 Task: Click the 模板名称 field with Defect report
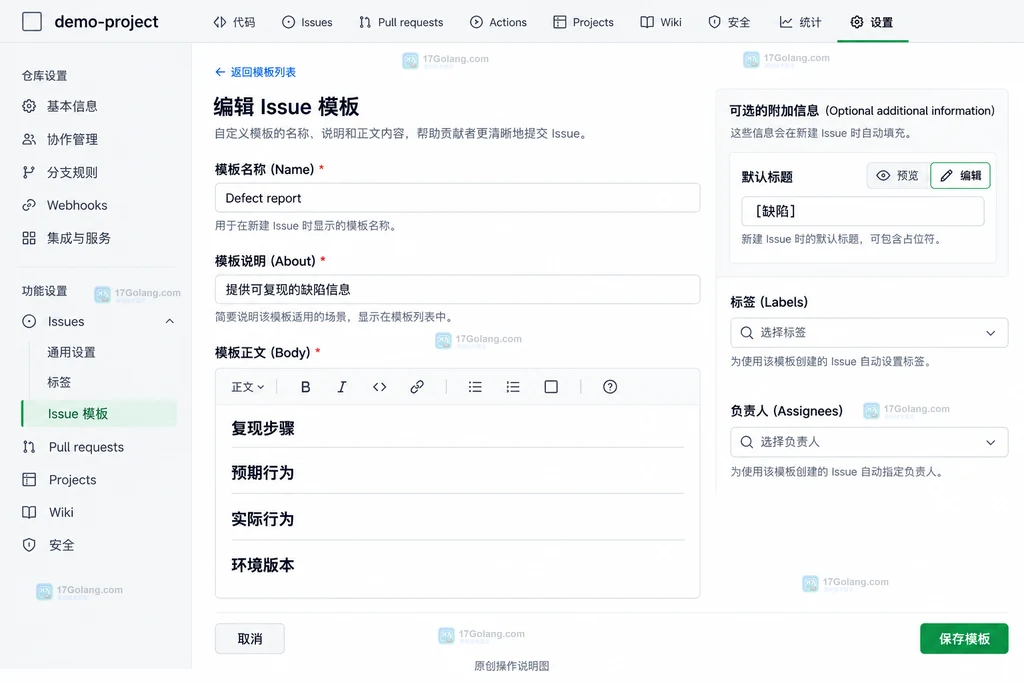click(457, 198)
